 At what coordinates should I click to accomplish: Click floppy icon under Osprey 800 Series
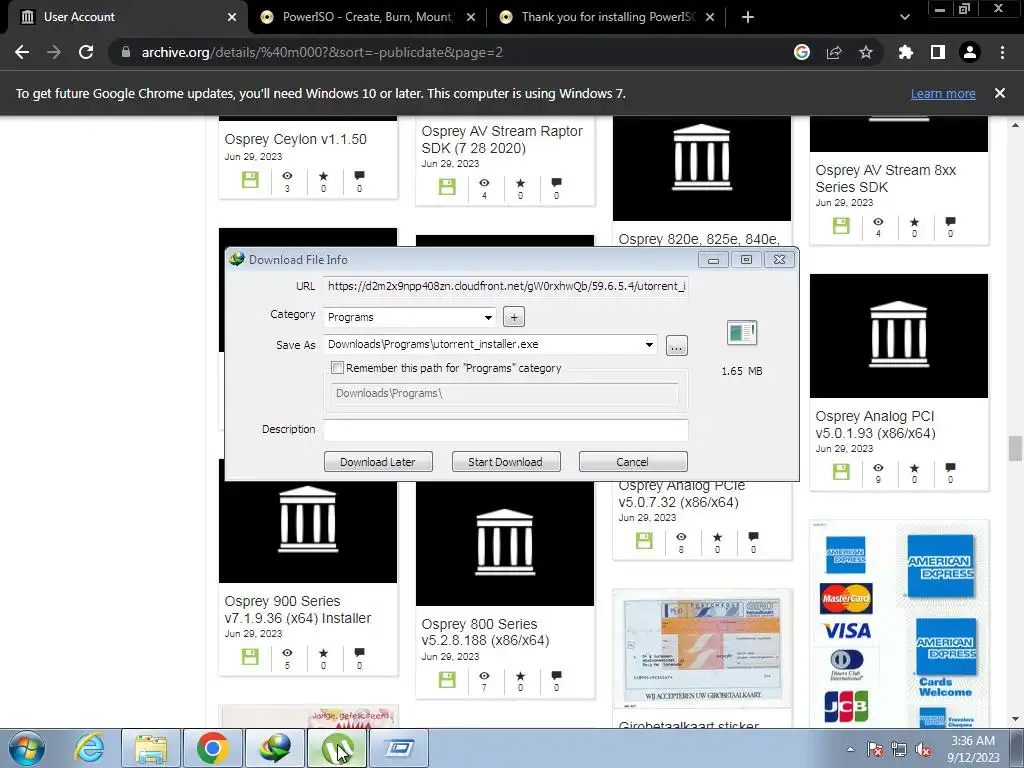(447, 680)
